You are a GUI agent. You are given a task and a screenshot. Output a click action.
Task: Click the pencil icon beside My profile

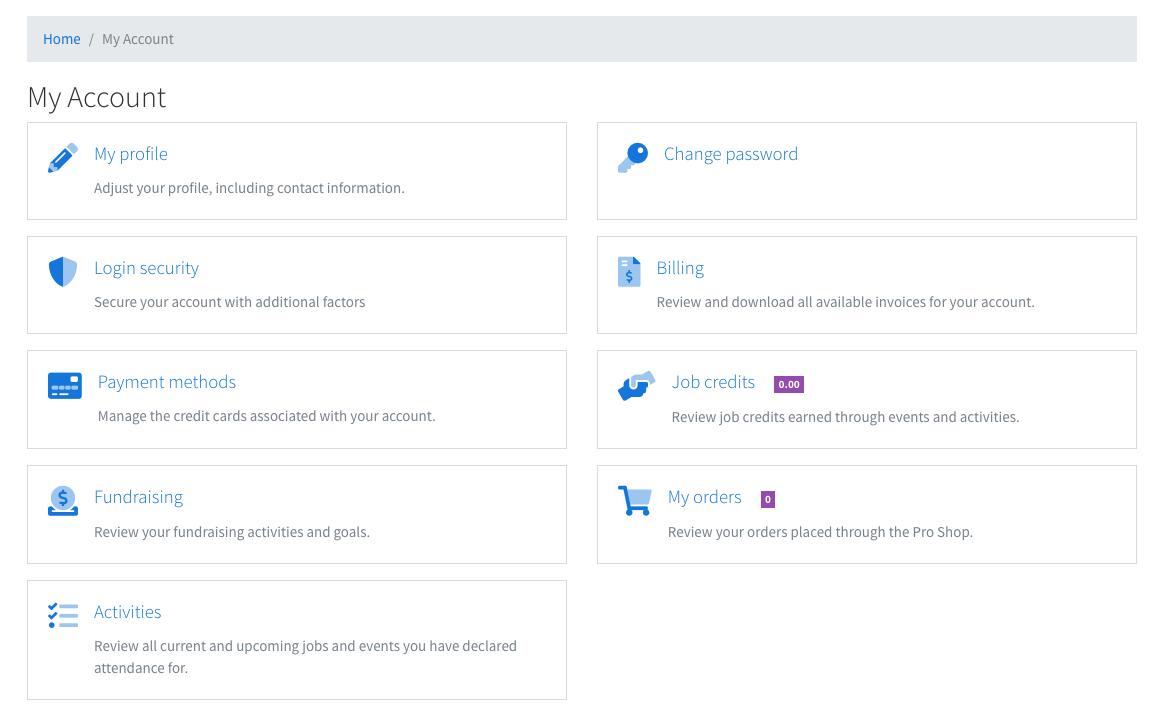point(62,158)
